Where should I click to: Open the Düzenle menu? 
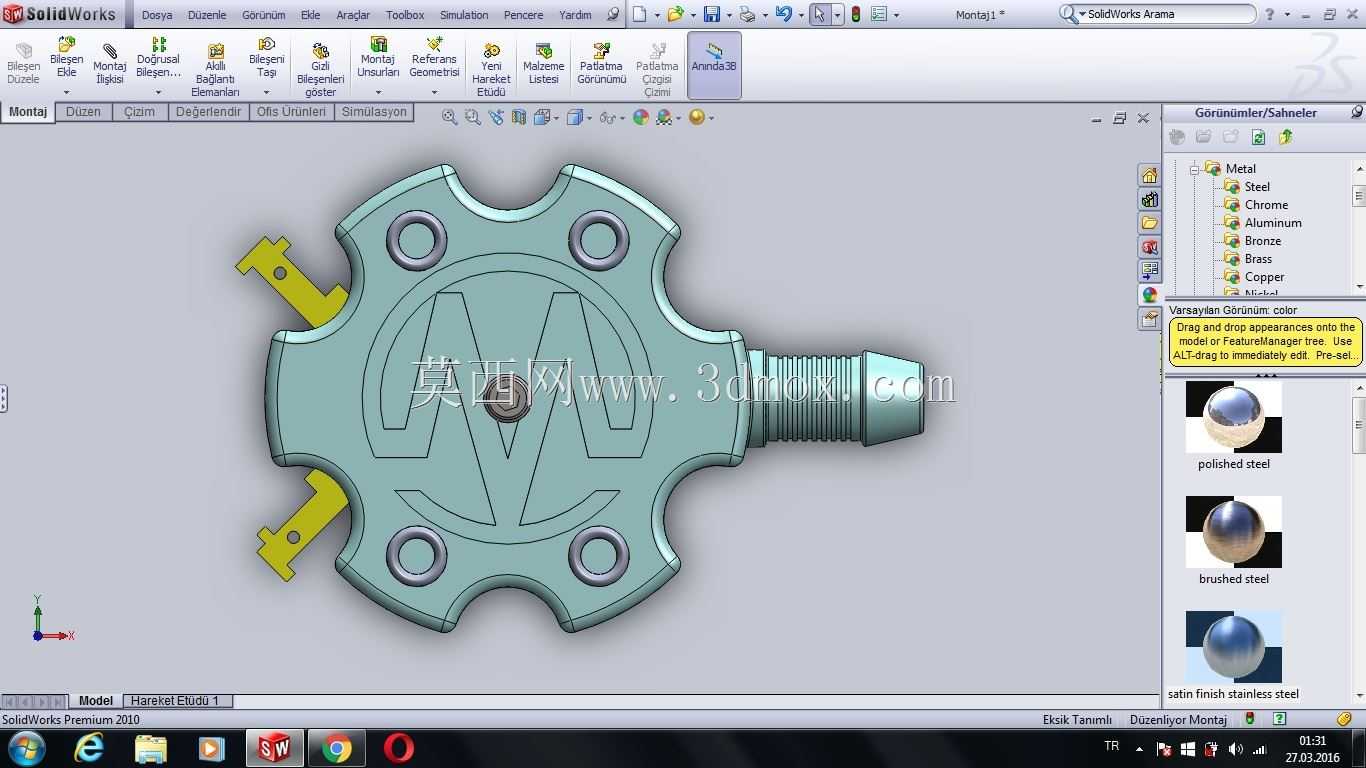click(207, 15)
